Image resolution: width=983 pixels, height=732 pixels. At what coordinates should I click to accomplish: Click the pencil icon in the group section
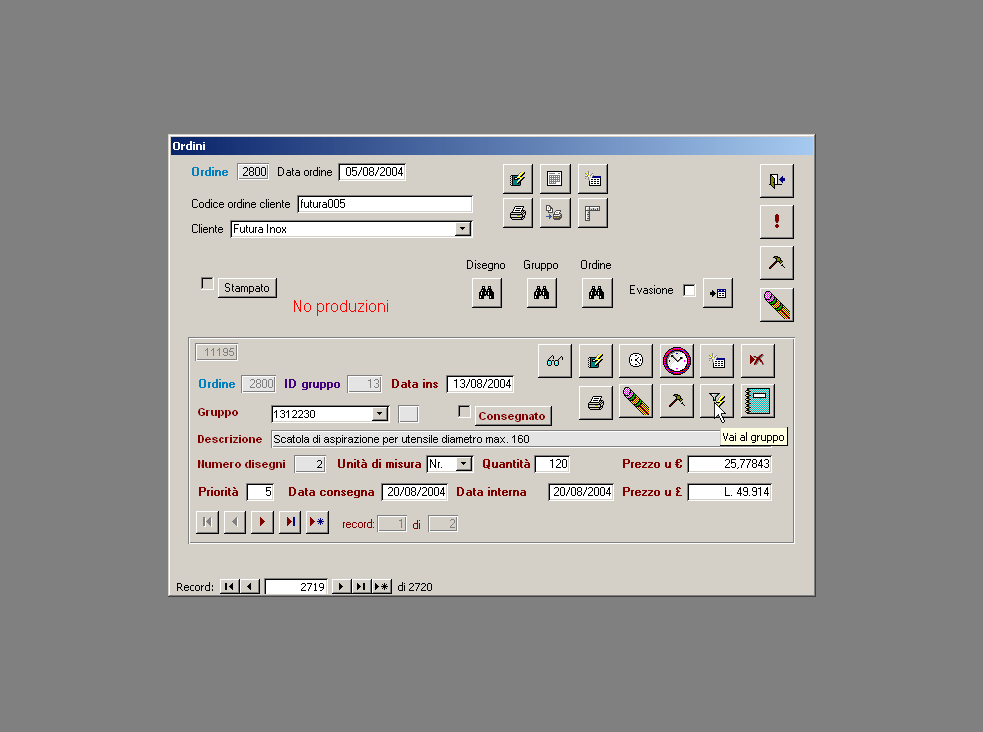(x=636, y=401)
